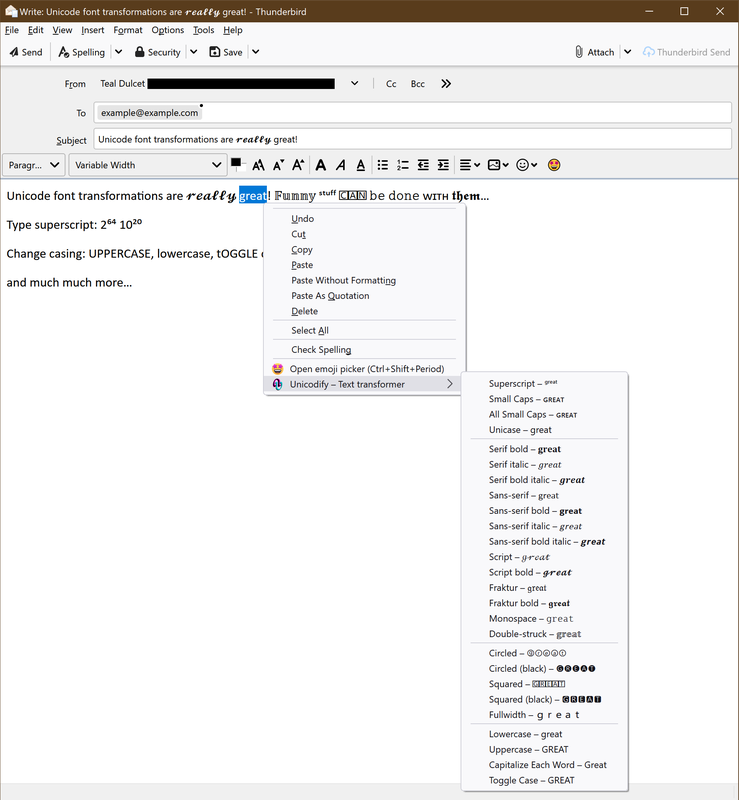Open text alignment options
This screenshot has height=800, width=739.
tap(470, 165)
